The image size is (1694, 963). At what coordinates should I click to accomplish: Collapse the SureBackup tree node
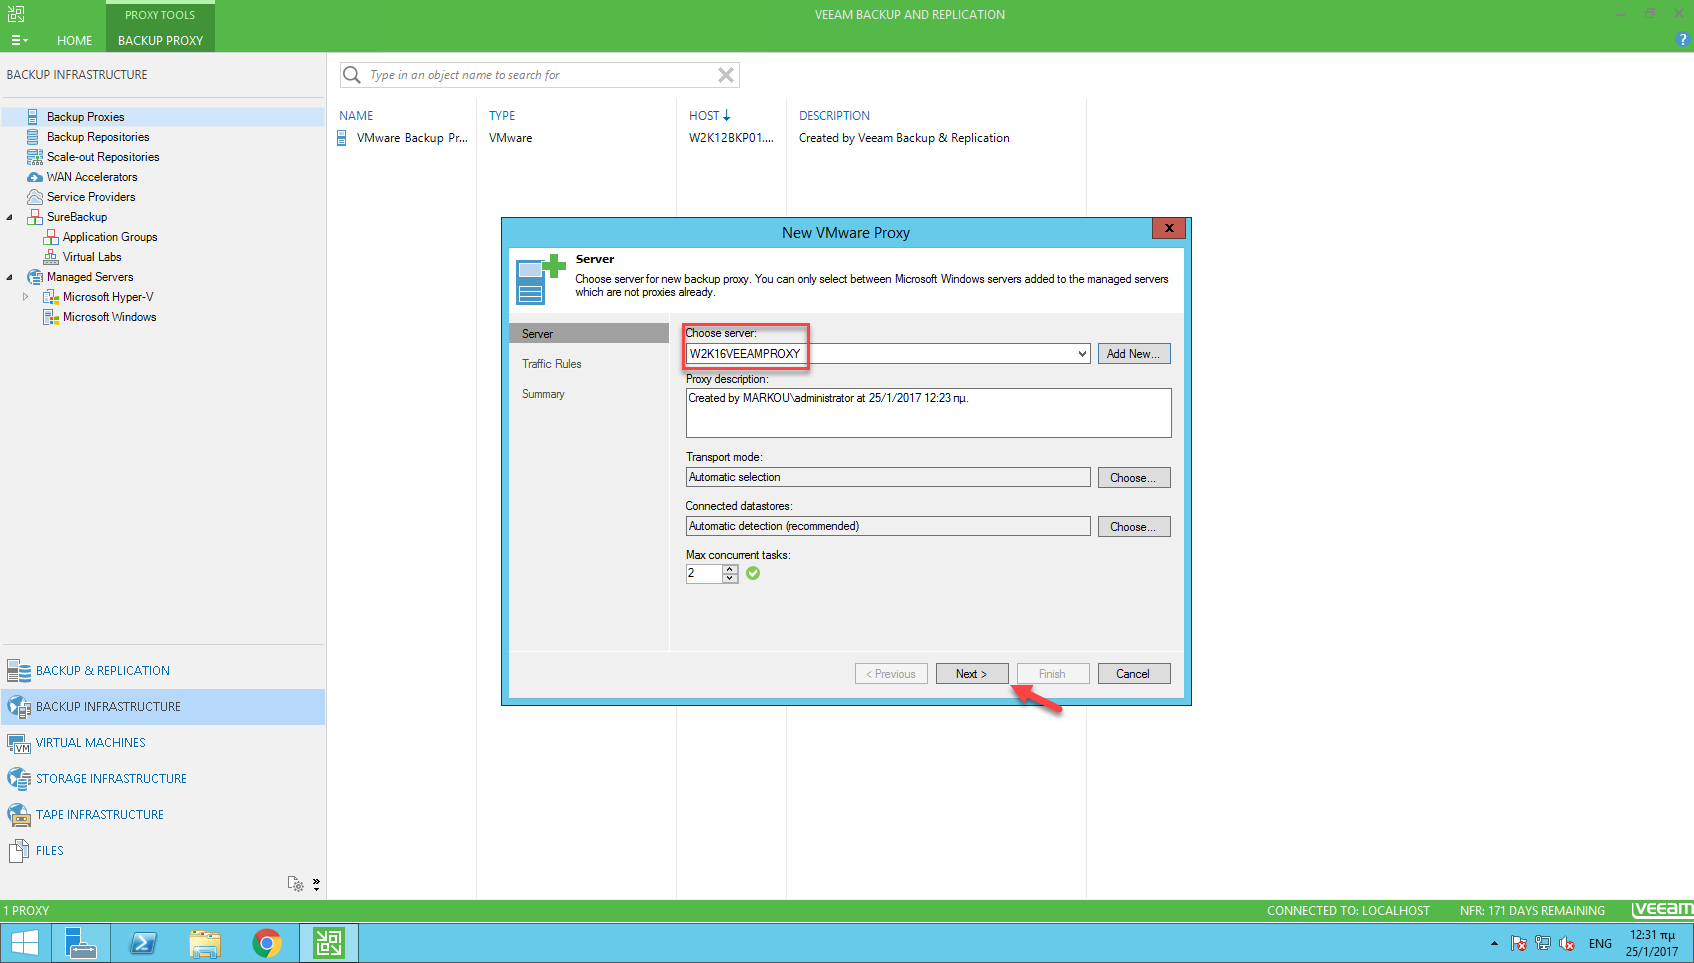(x=10, y=217)
